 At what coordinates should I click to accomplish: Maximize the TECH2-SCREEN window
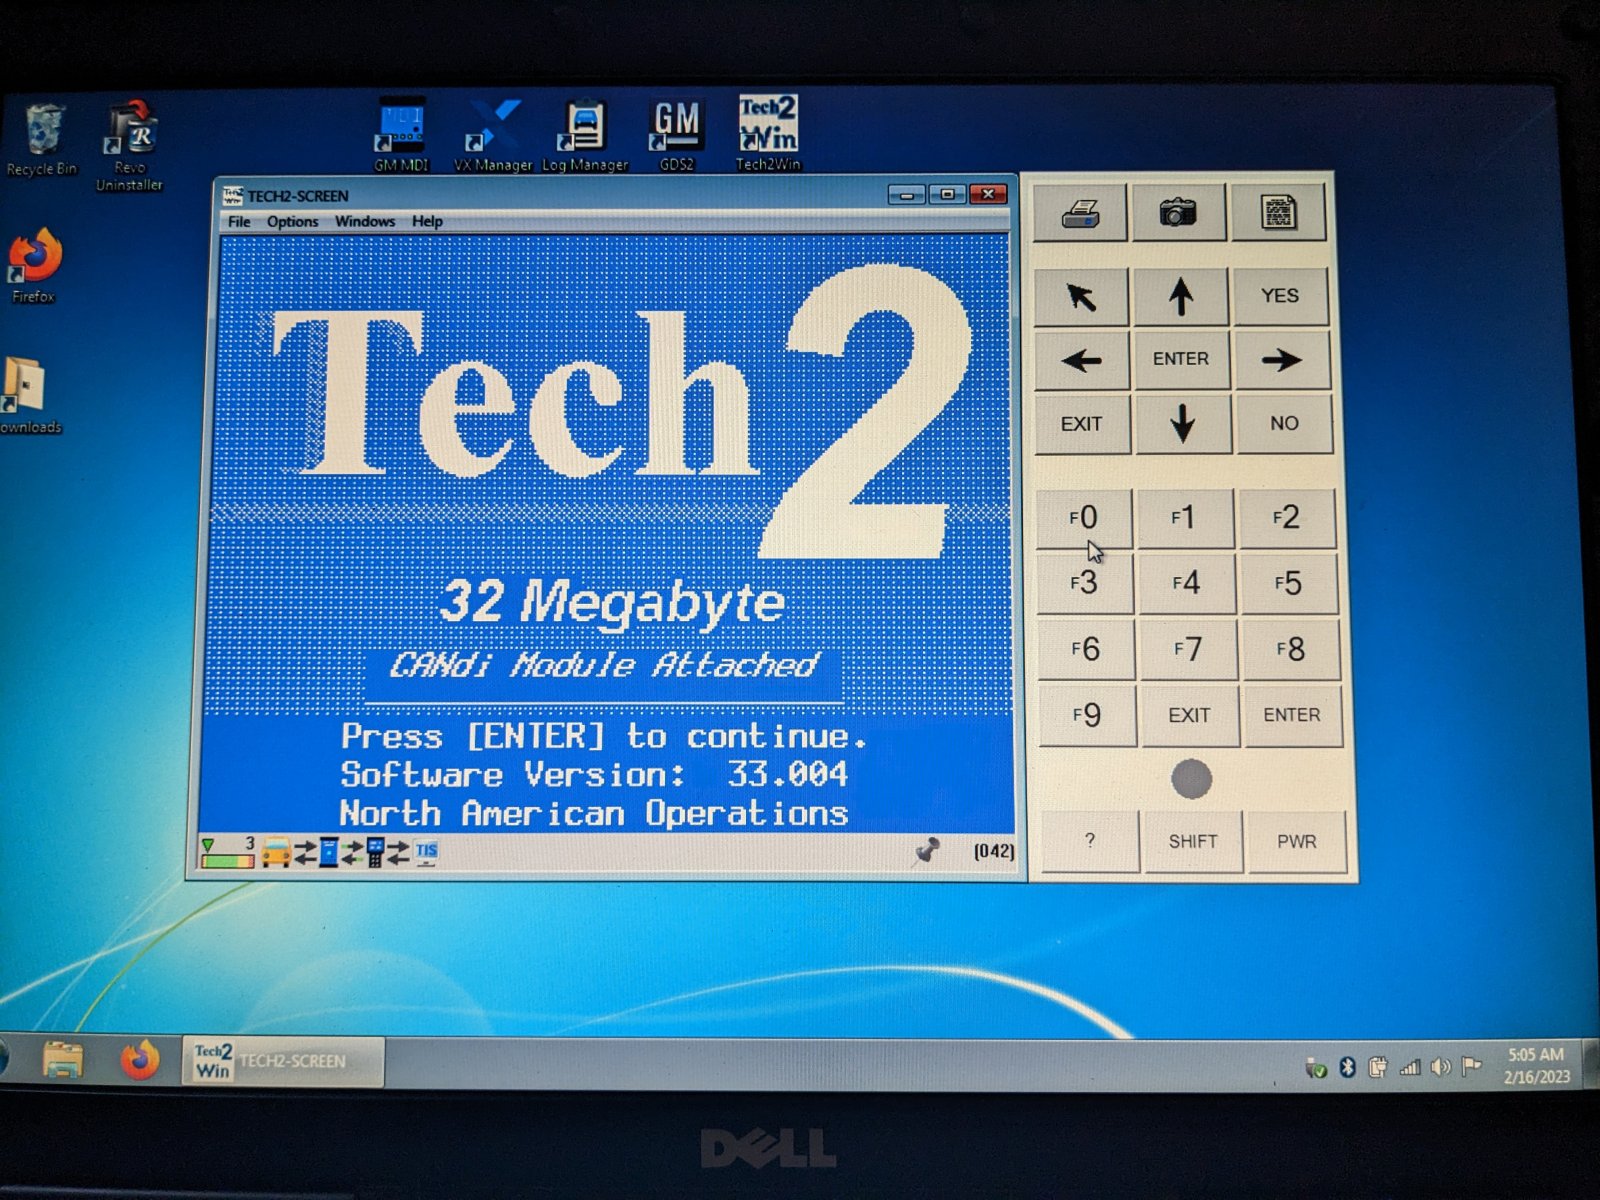tap(947, 194)
